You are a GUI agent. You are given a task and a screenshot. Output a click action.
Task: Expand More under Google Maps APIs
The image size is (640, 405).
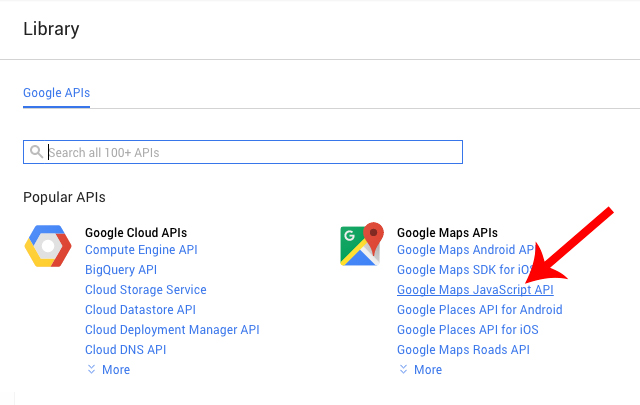pyautogui.click(x=421, y=370)
